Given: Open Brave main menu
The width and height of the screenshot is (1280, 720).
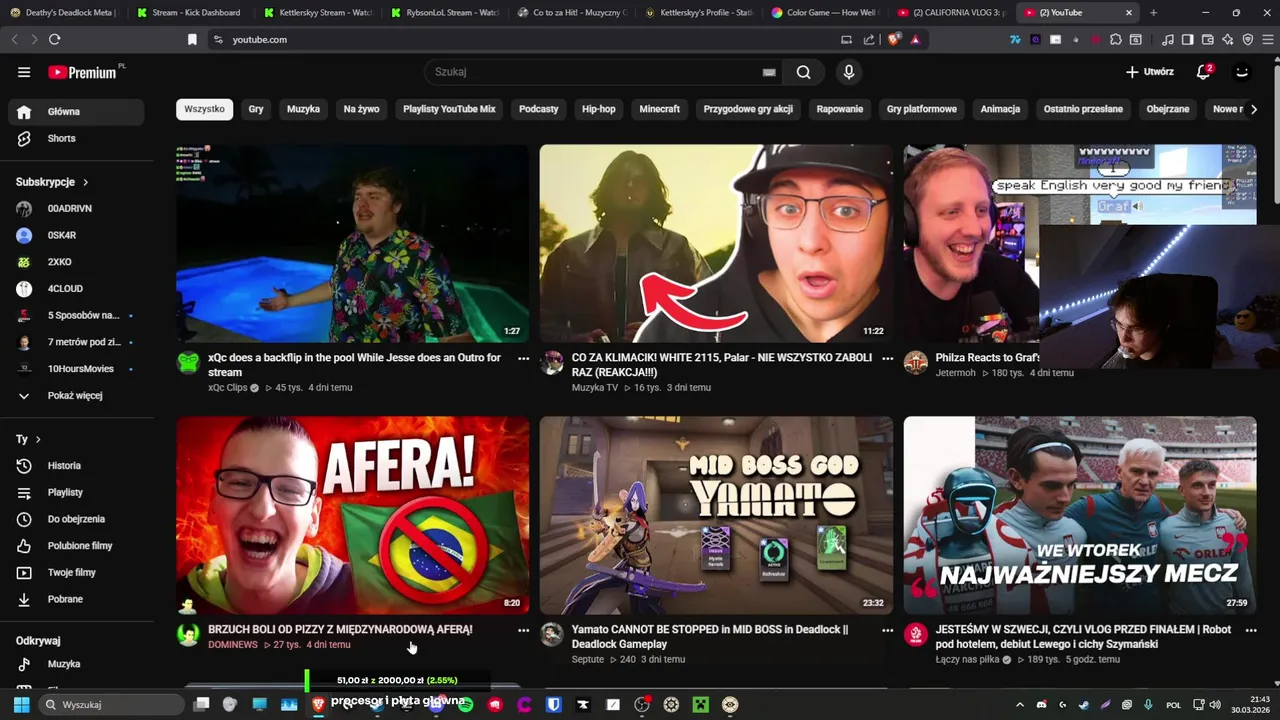Looking at the screenshot, I should coord(1266,40).
